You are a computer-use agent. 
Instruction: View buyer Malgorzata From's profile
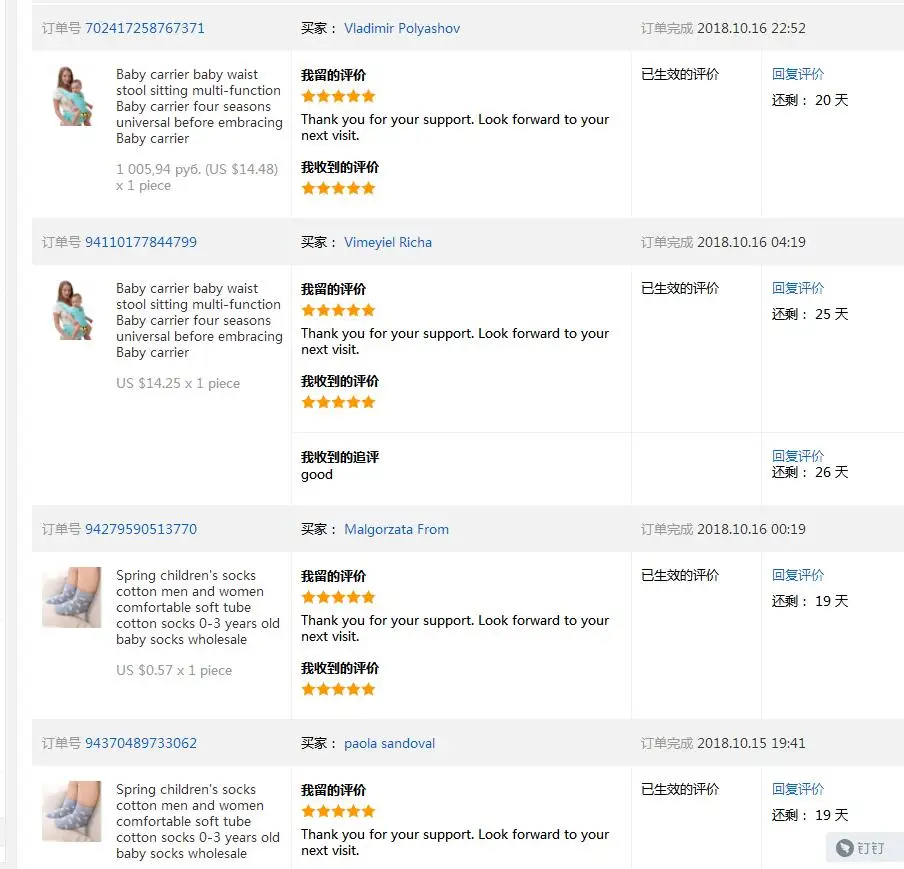pyautogui.click(x=396, y=529)
